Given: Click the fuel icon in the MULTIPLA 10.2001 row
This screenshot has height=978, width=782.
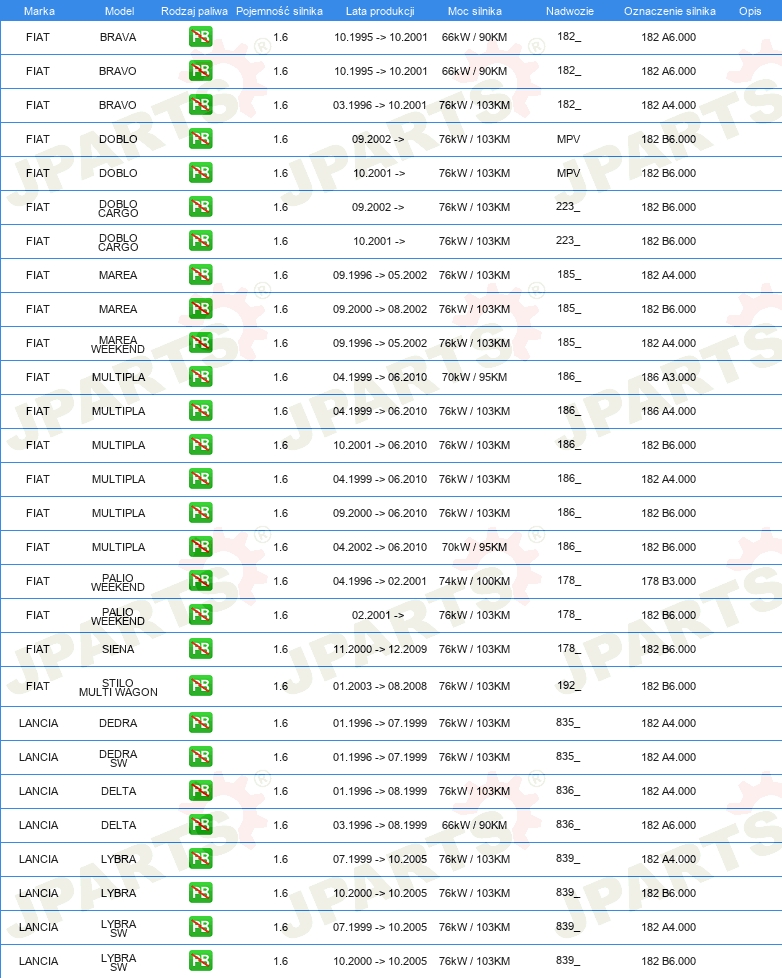Looking at the screenshot, I should (x=201, y=445).
